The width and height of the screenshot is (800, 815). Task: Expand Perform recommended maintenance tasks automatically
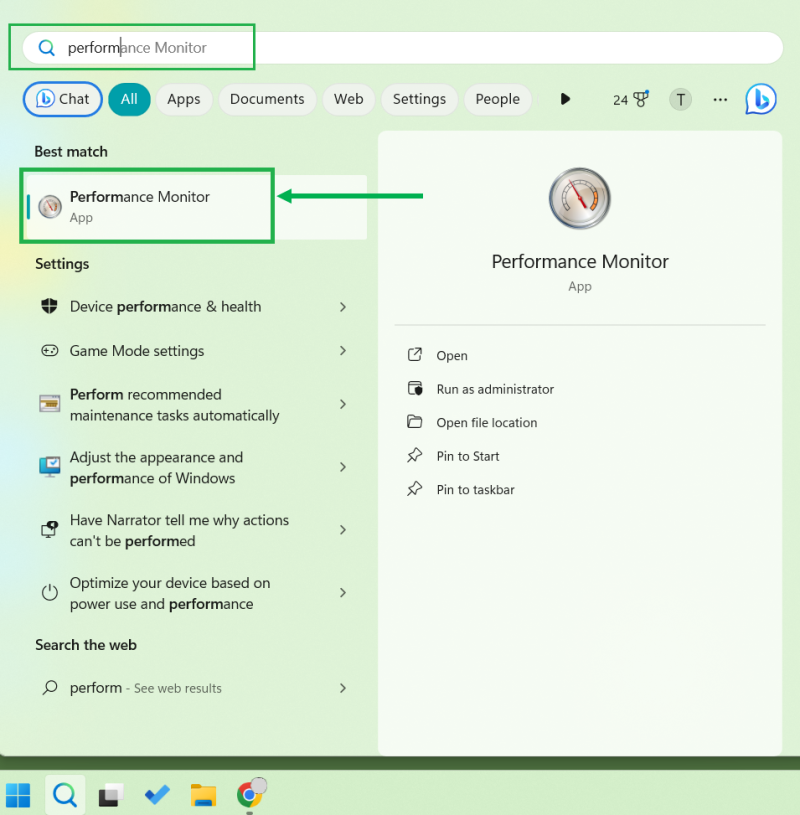click(x=343, y=404)
